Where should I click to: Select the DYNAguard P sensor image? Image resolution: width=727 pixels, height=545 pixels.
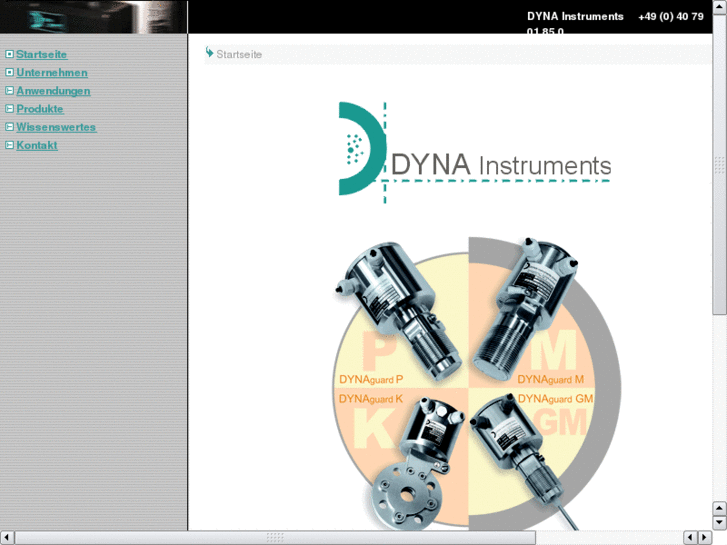(x=399, y=312)
